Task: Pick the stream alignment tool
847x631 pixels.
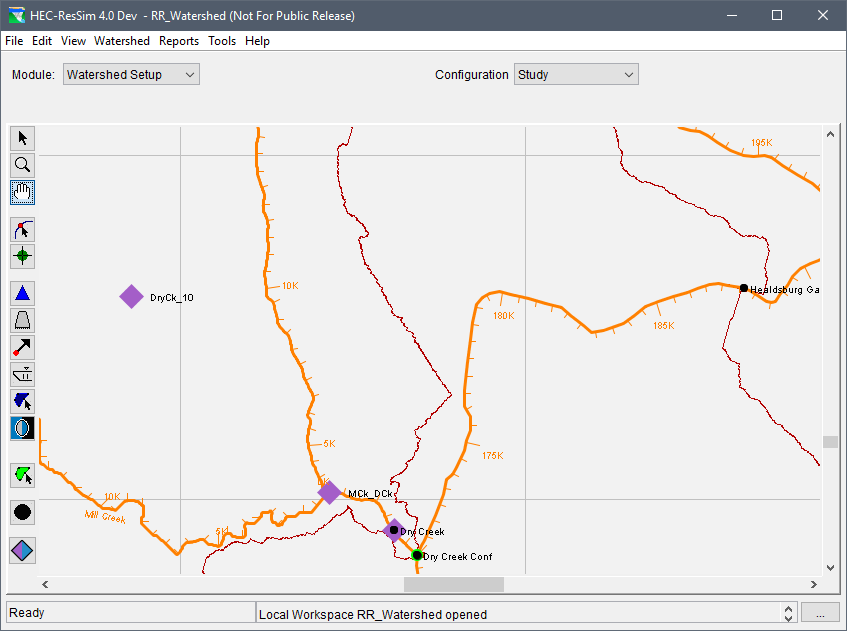Action: tap(22, 230)
